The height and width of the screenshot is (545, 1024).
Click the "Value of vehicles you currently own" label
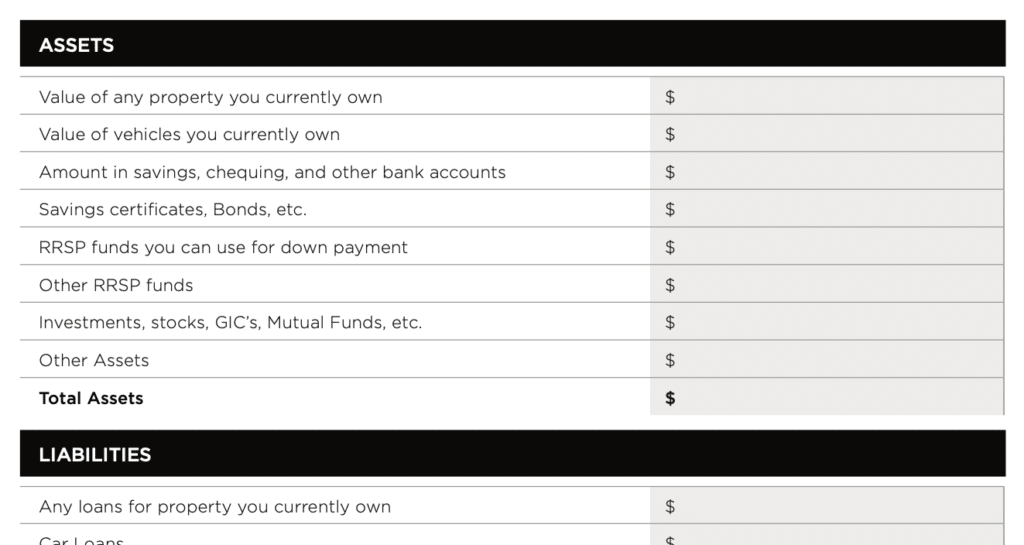pos(189,134)
